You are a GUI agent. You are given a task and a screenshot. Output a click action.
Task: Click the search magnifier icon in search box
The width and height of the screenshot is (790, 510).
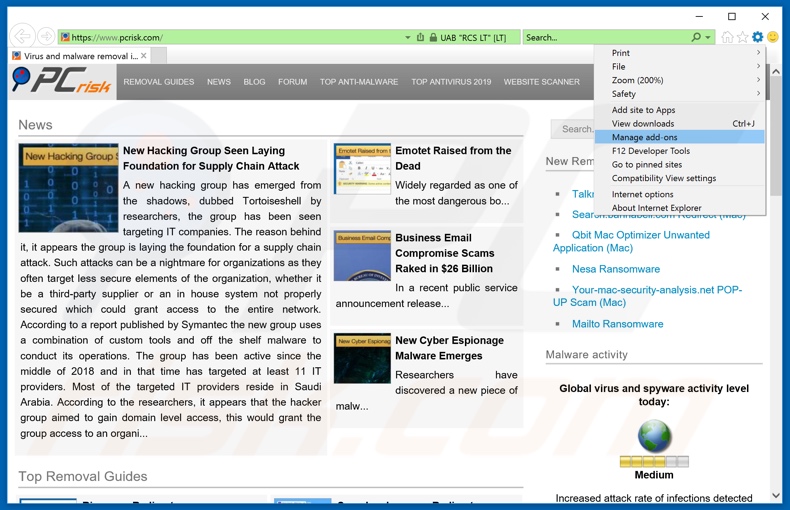[696, 37]
